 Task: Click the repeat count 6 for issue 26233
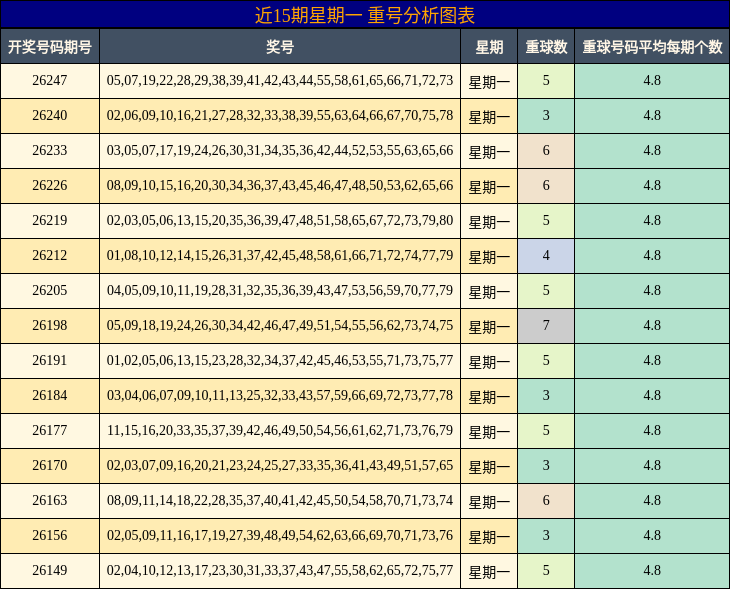546,150
